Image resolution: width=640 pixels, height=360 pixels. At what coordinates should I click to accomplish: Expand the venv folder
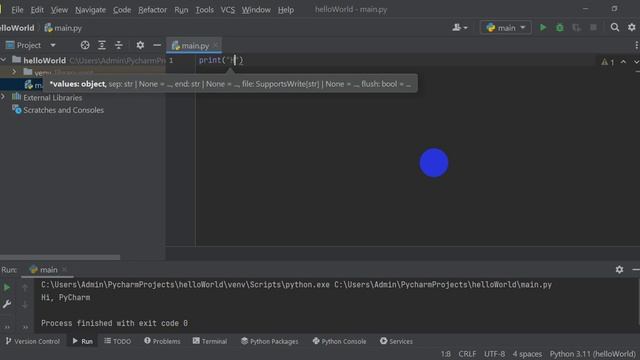coord(14,72)
